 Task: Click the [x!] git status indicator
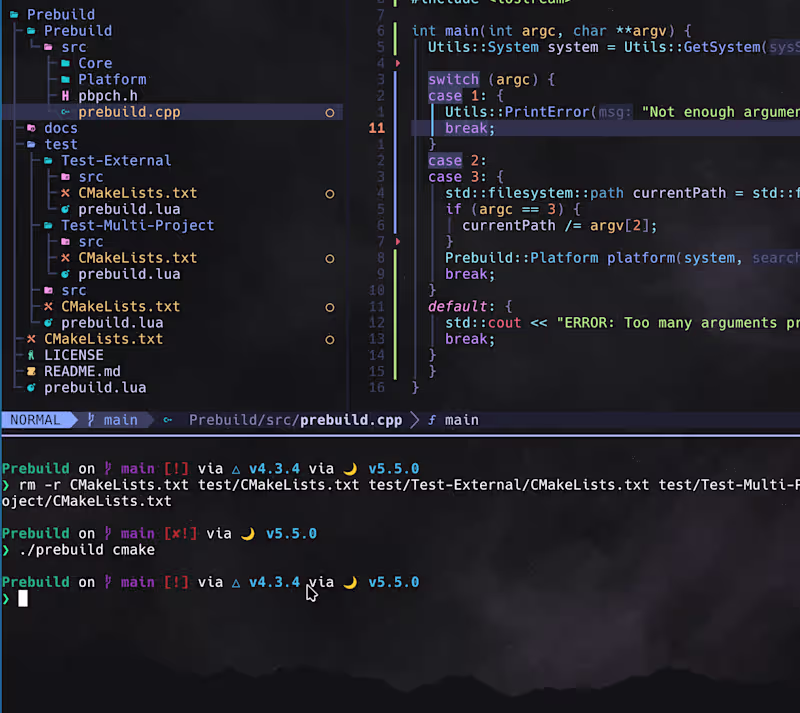[181, 534]
